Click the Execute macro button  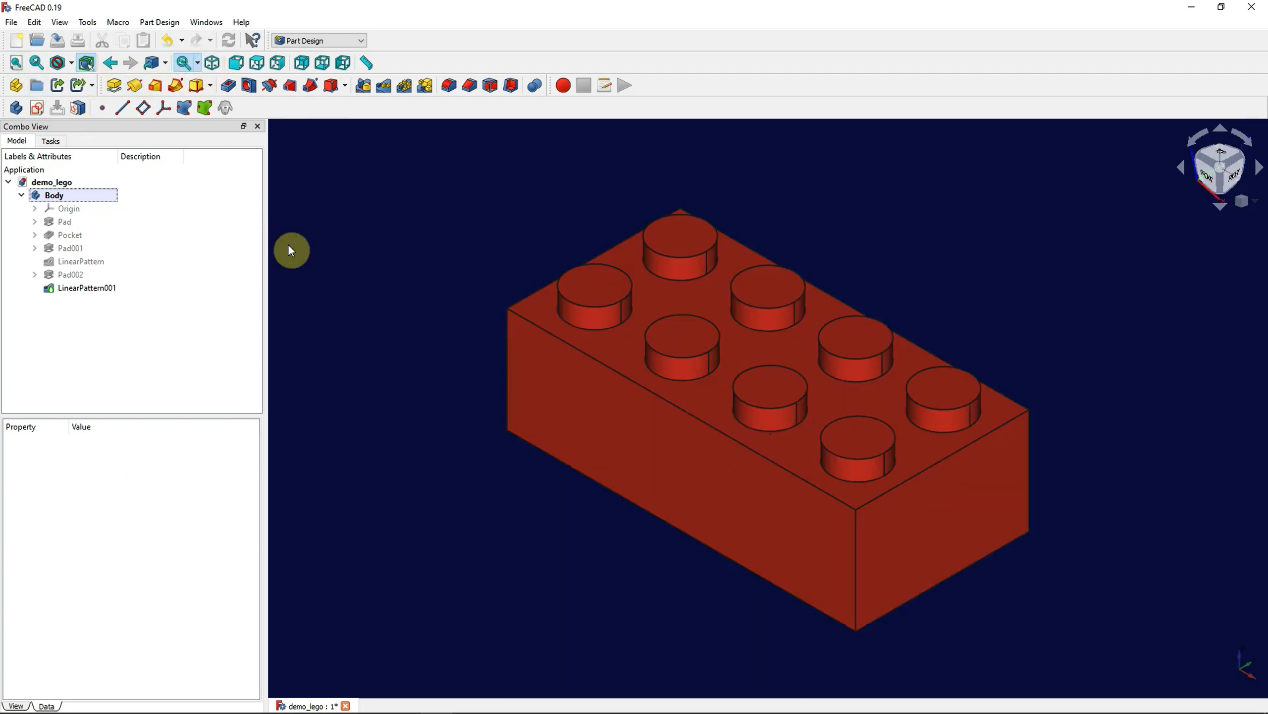624,85
